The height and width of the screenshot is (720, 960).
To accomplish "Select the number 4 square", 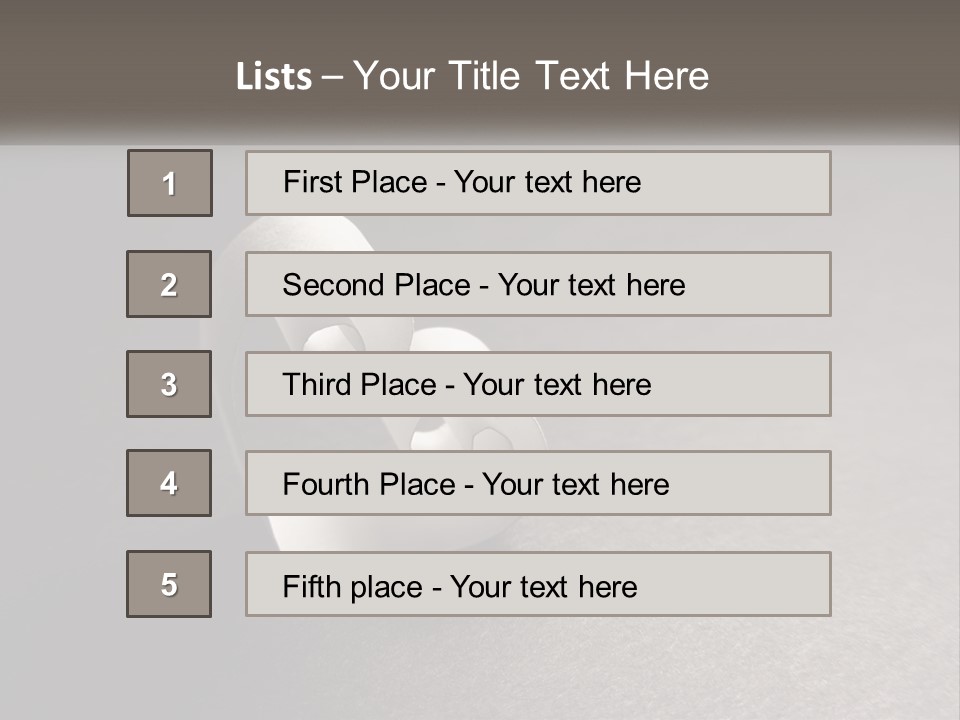I will 169,483.
